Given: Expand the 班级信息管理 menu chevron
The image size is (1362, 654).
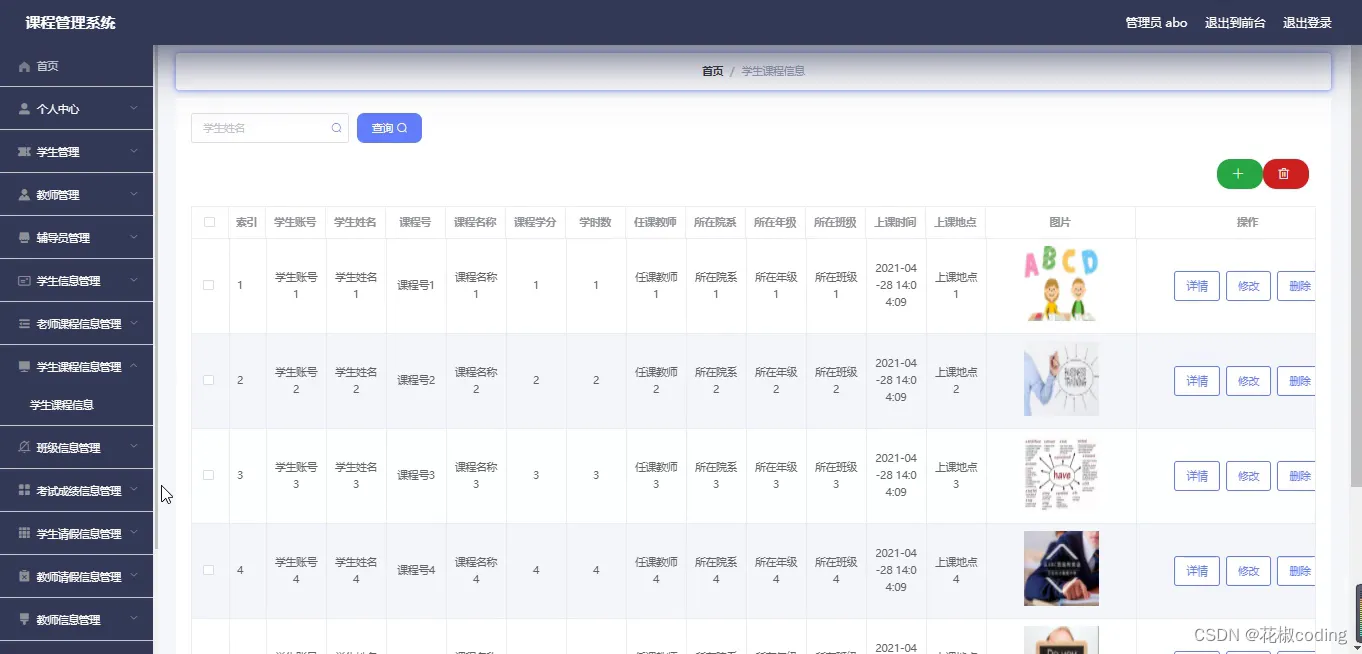Looking at the screenshot, I should coord(134,447).
